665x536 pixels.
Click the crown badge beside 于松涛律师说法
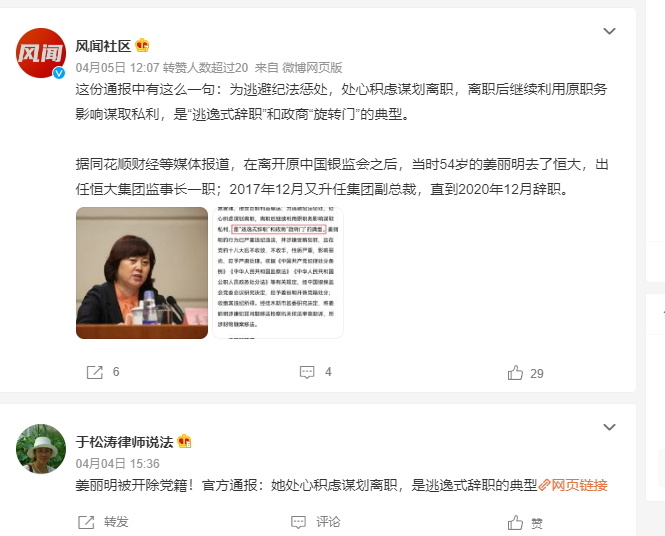pyautogui.click(x=184, y=441)
